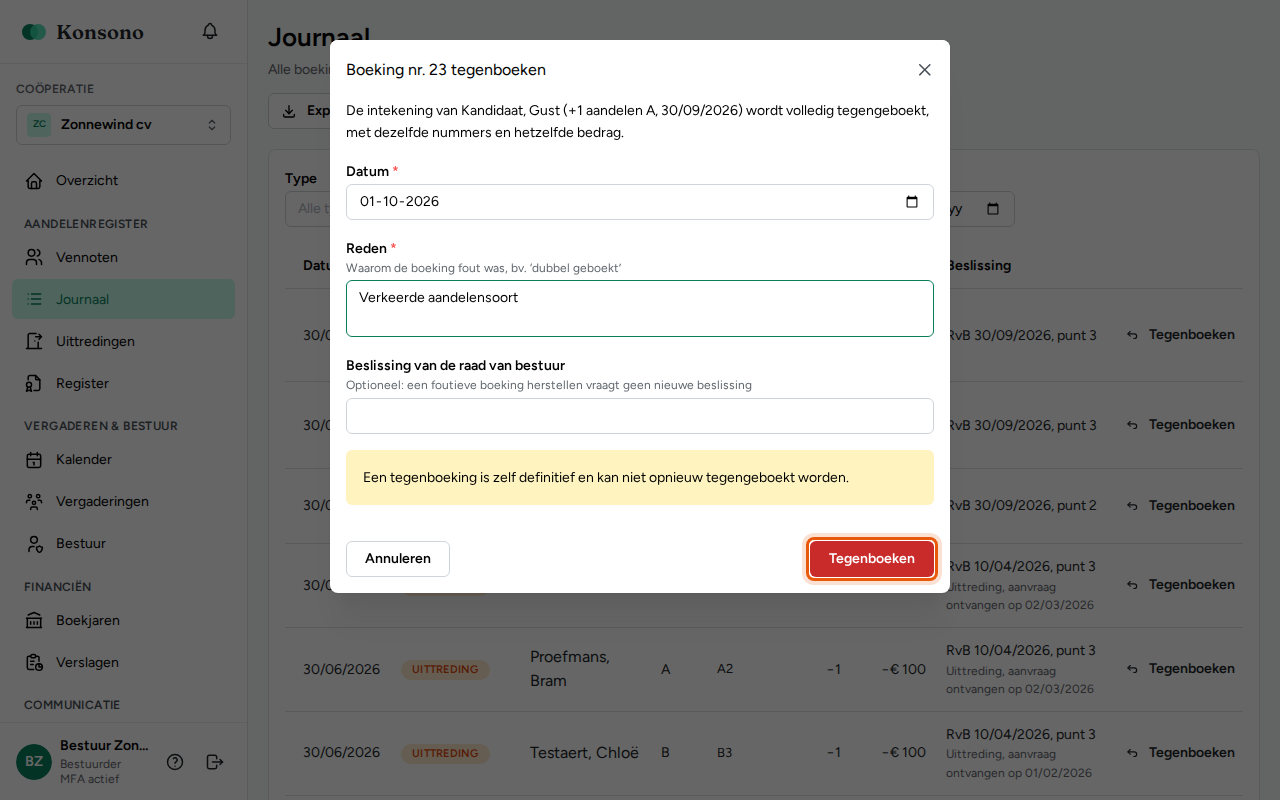
Task: Click Tegenboeken in the Proefmans, Bram row
Action: click(x=1181, y=669)
